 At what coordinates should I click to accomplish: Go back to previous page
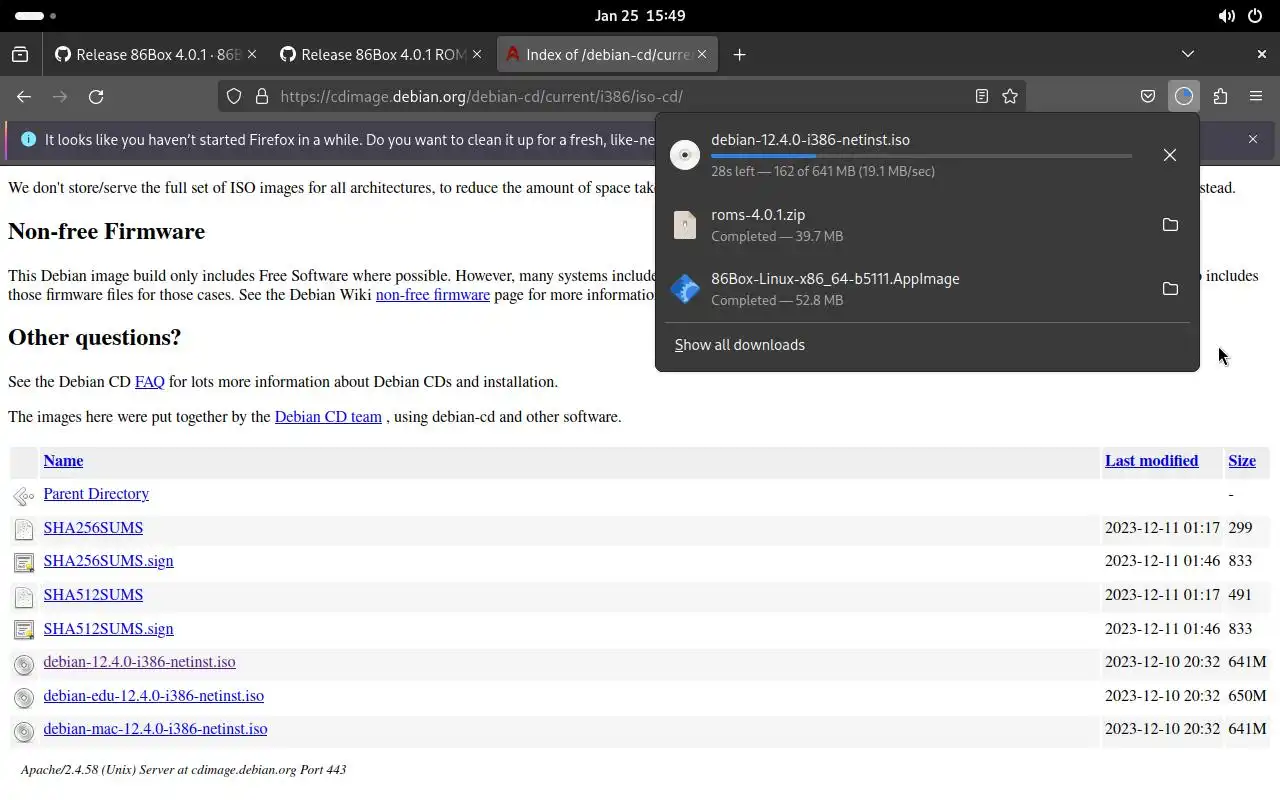(24, 97)
